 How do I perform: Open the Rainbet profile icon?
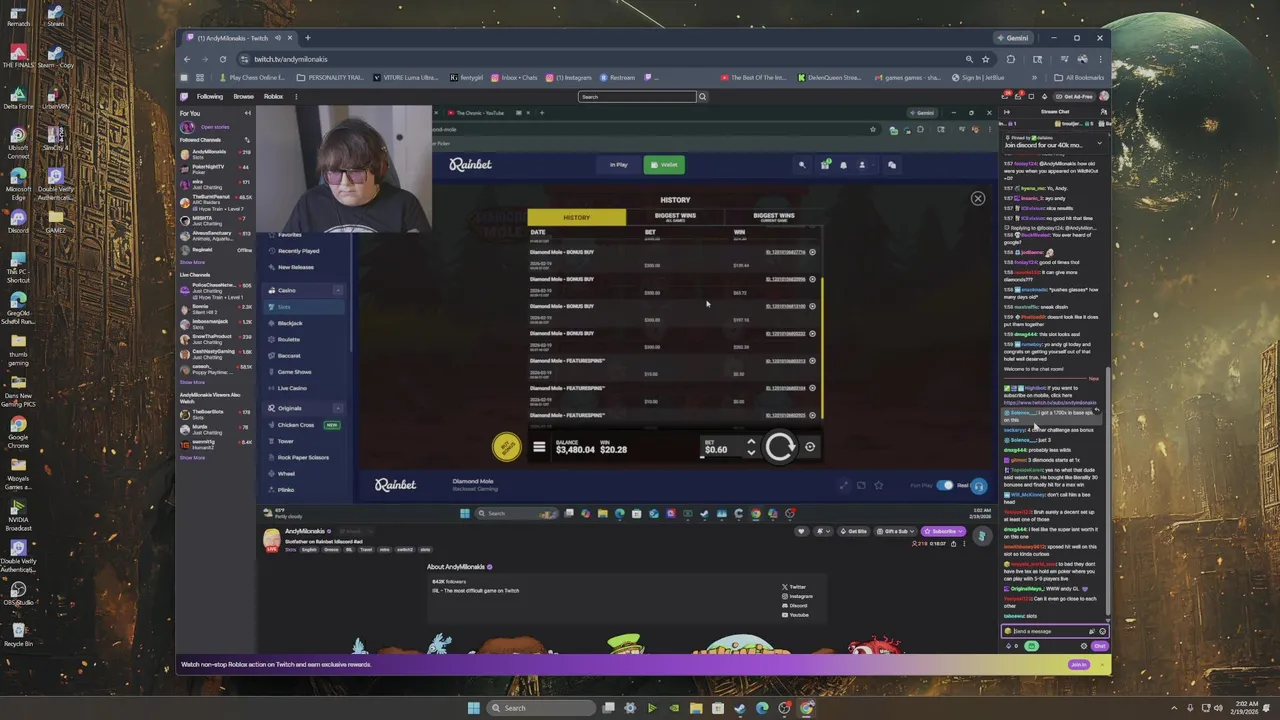click(x=862, y=165)
